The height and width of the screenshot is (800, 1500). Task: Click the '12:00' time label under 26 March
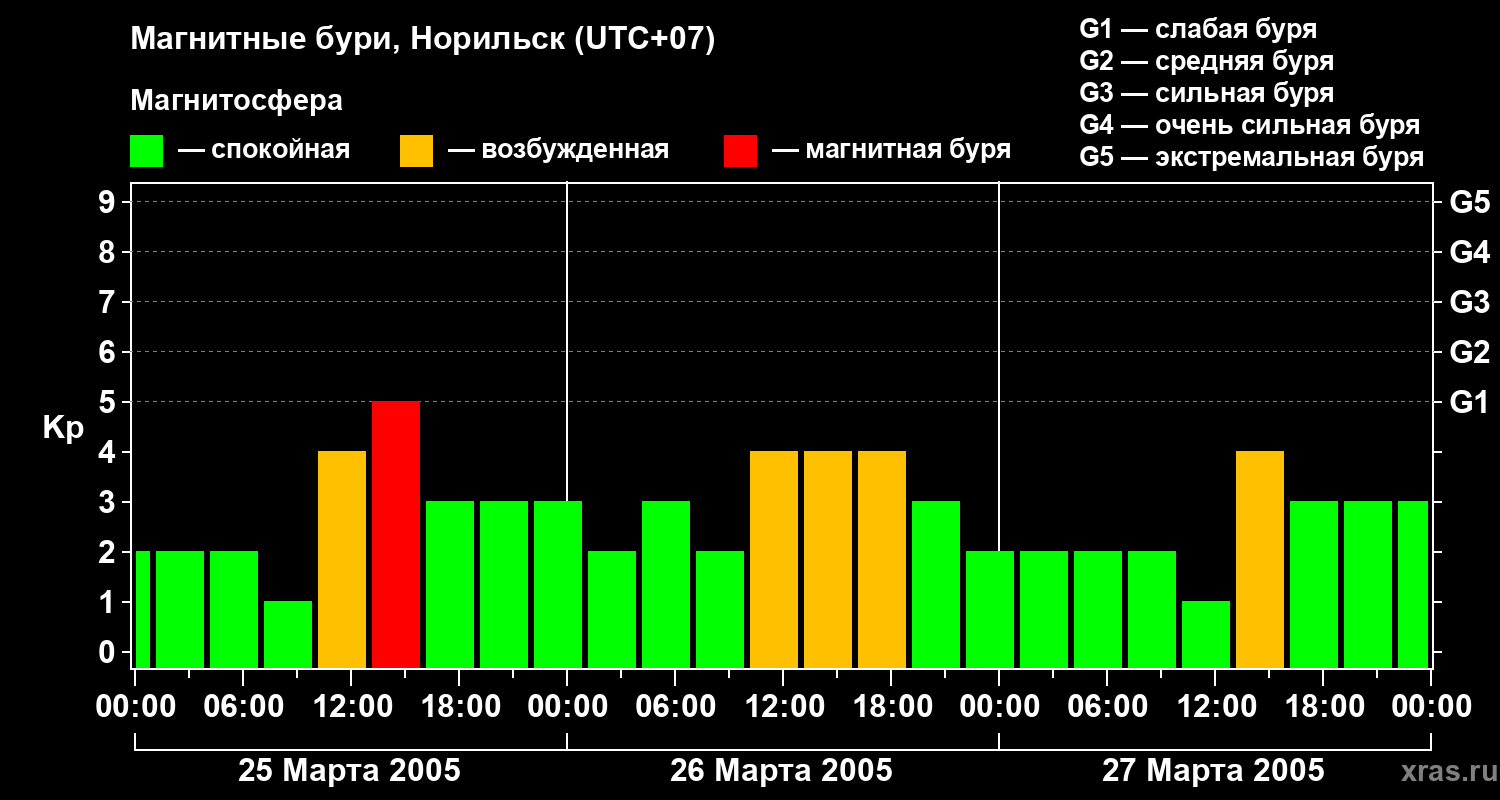[x=783, y=707]
